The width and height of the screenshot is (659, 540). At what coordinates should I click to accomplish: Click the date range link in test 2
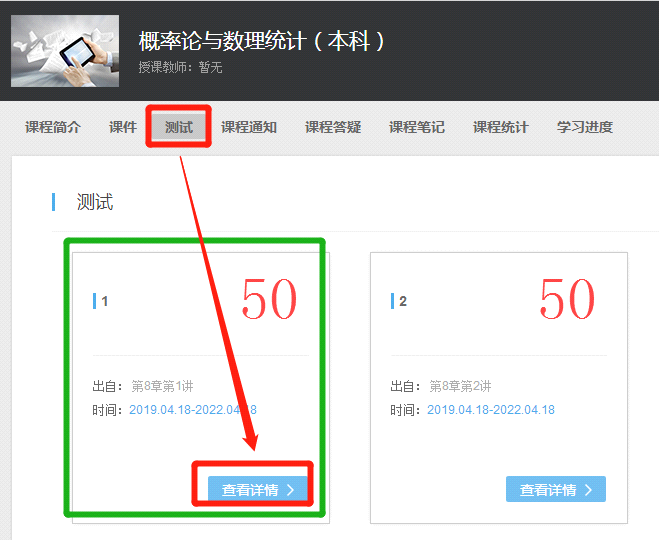point(491,410)
